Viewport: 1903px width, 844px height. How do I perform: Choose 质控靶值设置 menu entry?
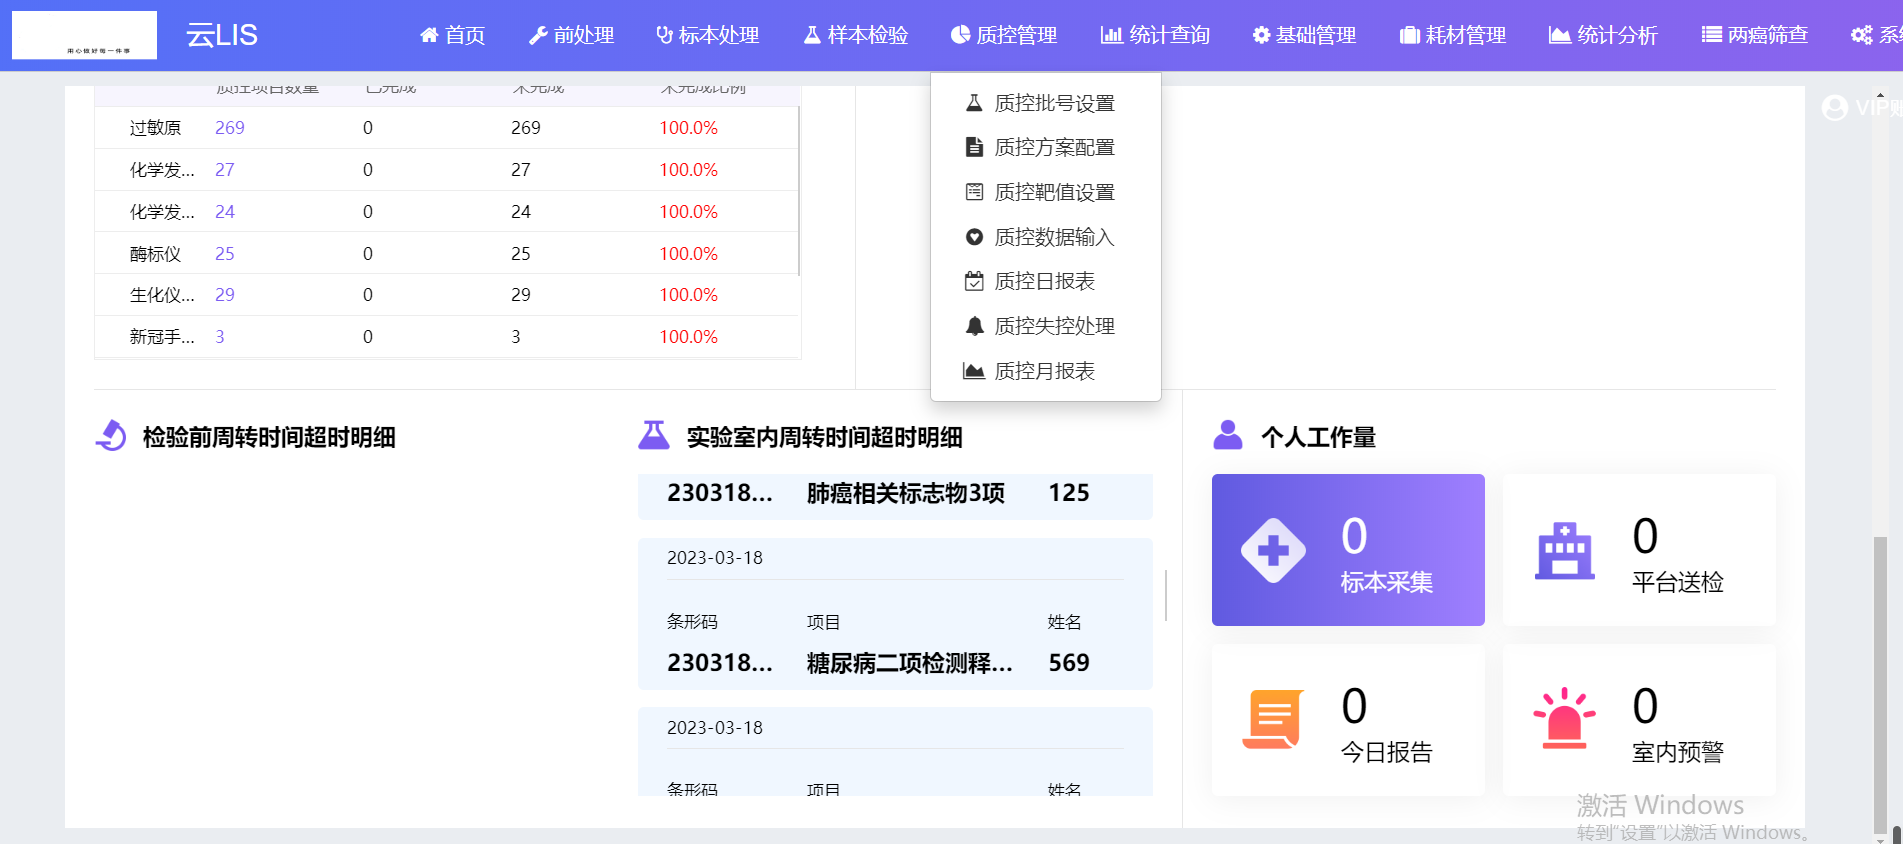(x=1046, y=192)
